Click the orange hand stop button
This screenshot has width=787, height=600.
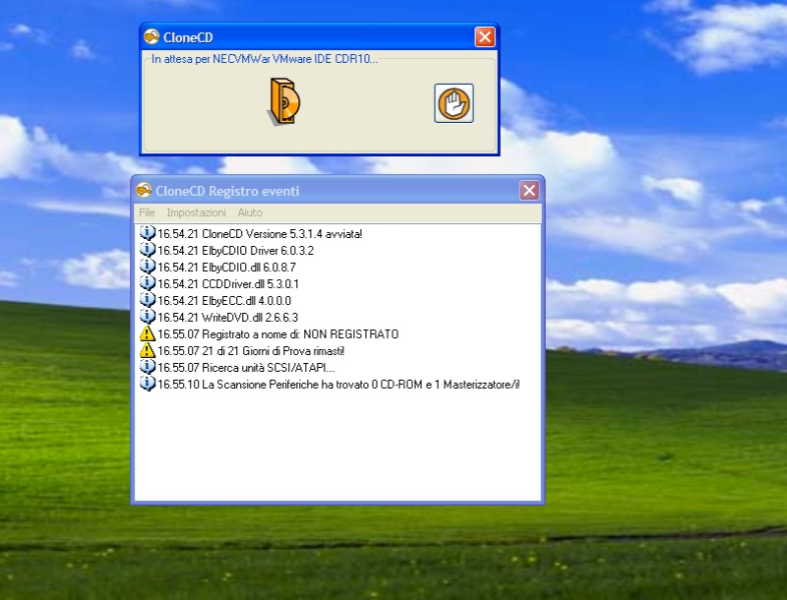(x=453, y=103)
